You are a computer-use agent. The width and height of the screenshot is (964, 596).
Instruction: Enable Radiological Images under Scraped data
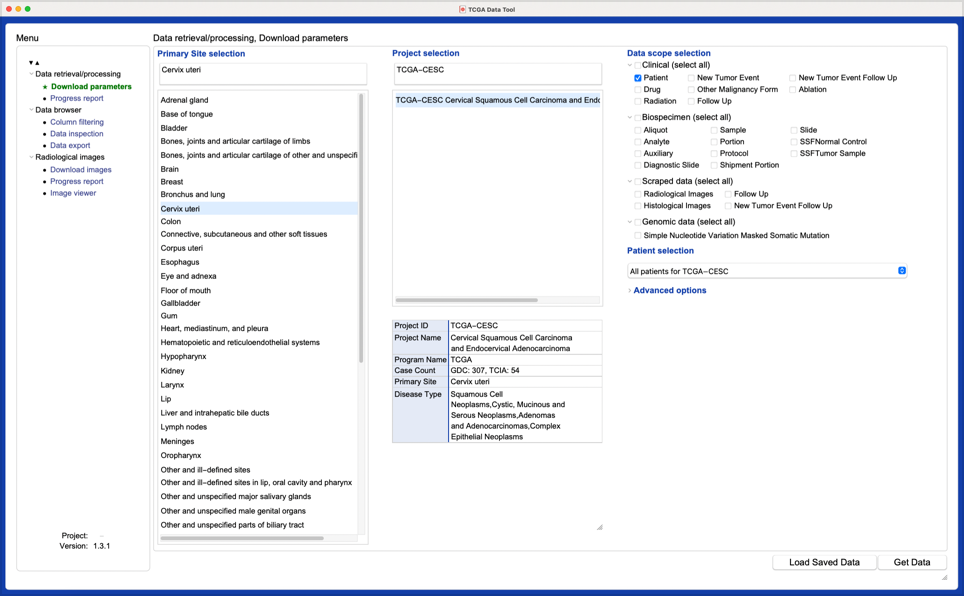[x=637, y=193]
